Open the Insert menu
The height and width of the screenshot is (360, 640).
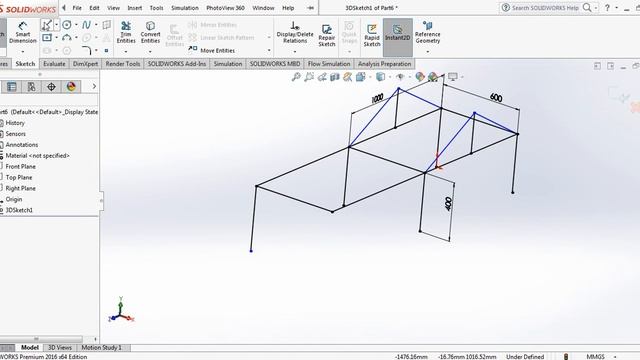coord(135,8)
